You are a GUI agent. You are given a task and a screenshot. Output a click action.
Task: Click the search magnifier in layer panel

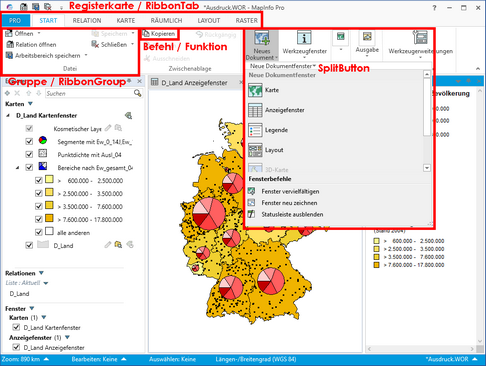[137, 93]
